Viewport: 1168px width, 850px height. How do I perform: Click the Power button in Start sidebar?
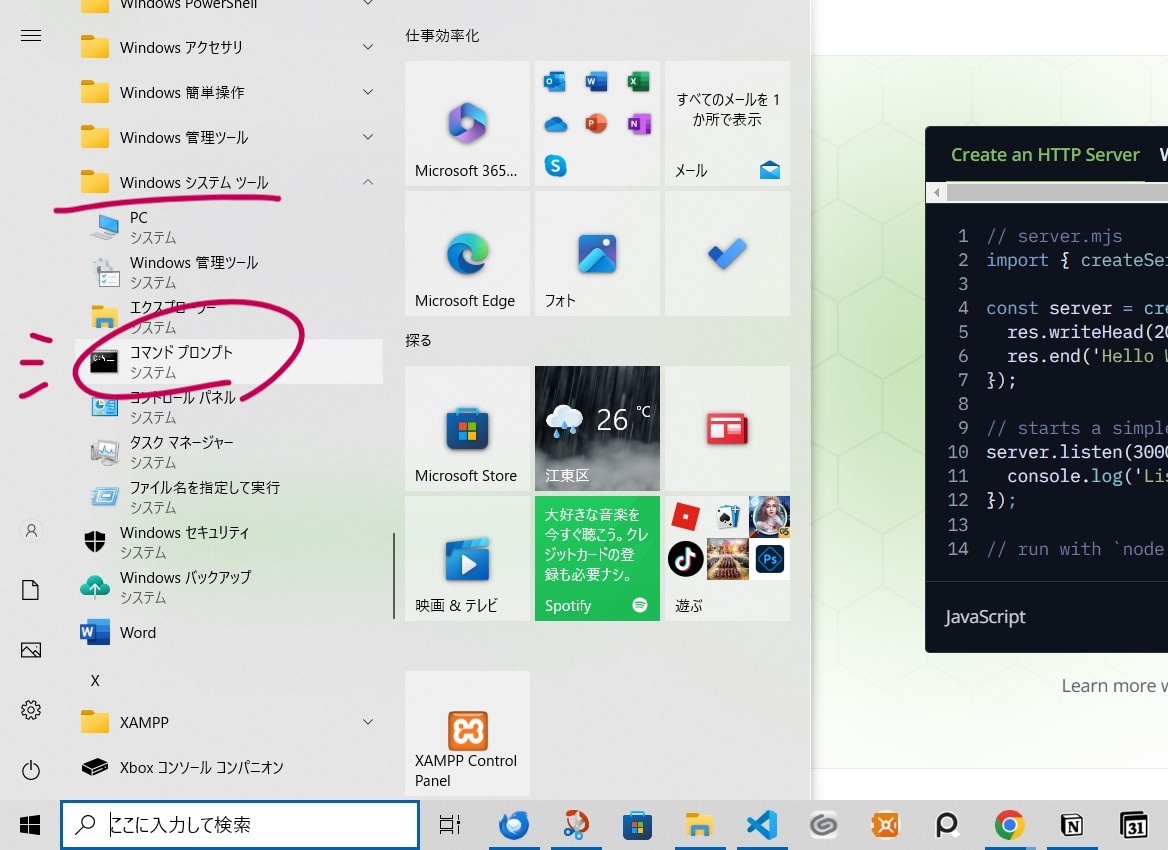31,770
